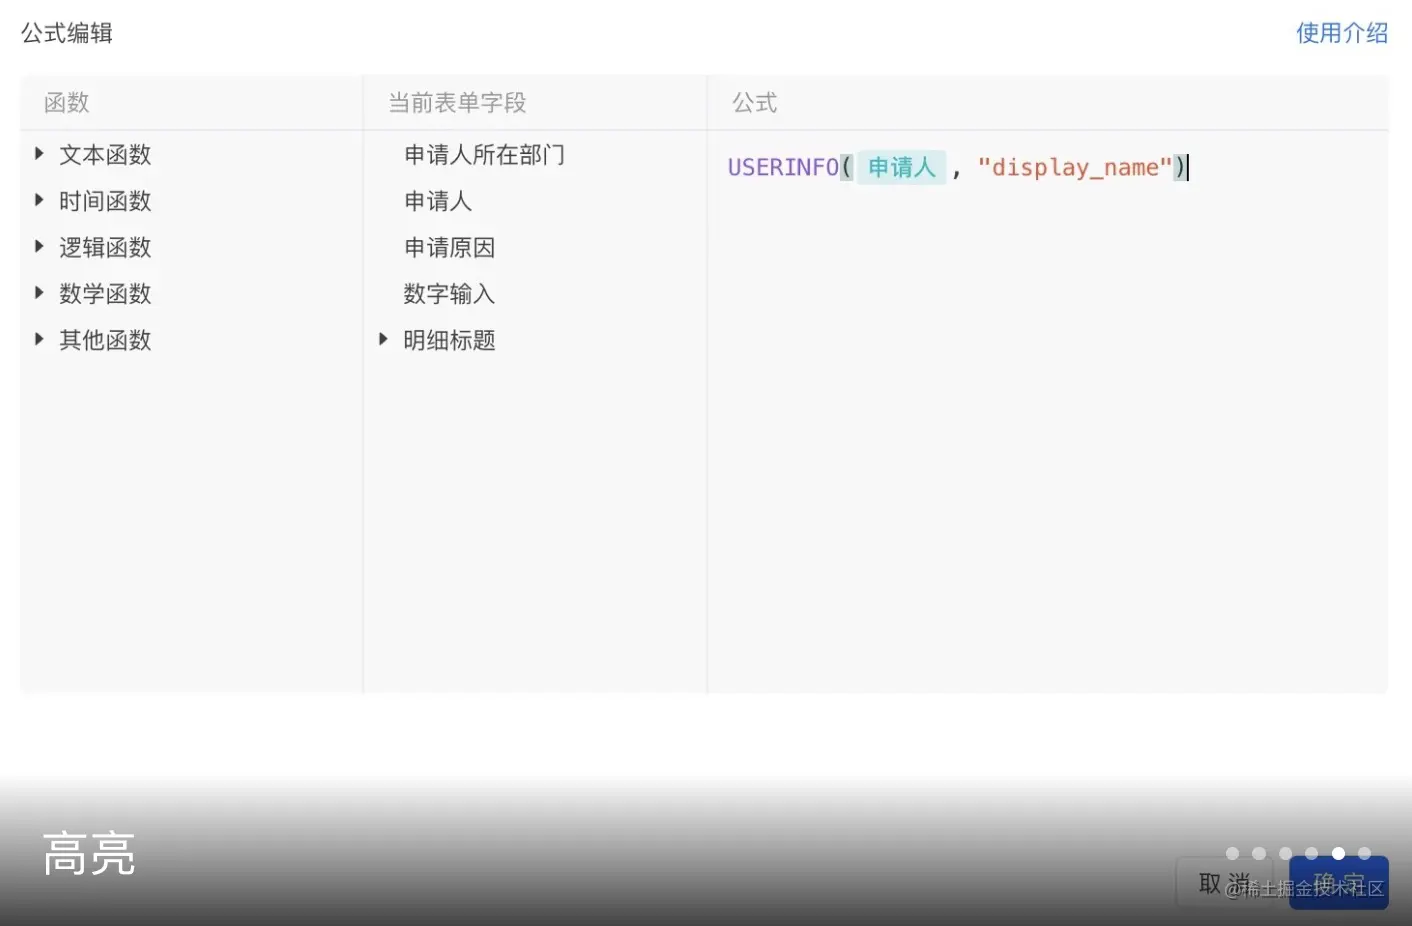
Task: Click the "display_name" string in formula
Action: (x=1075, y=167)
